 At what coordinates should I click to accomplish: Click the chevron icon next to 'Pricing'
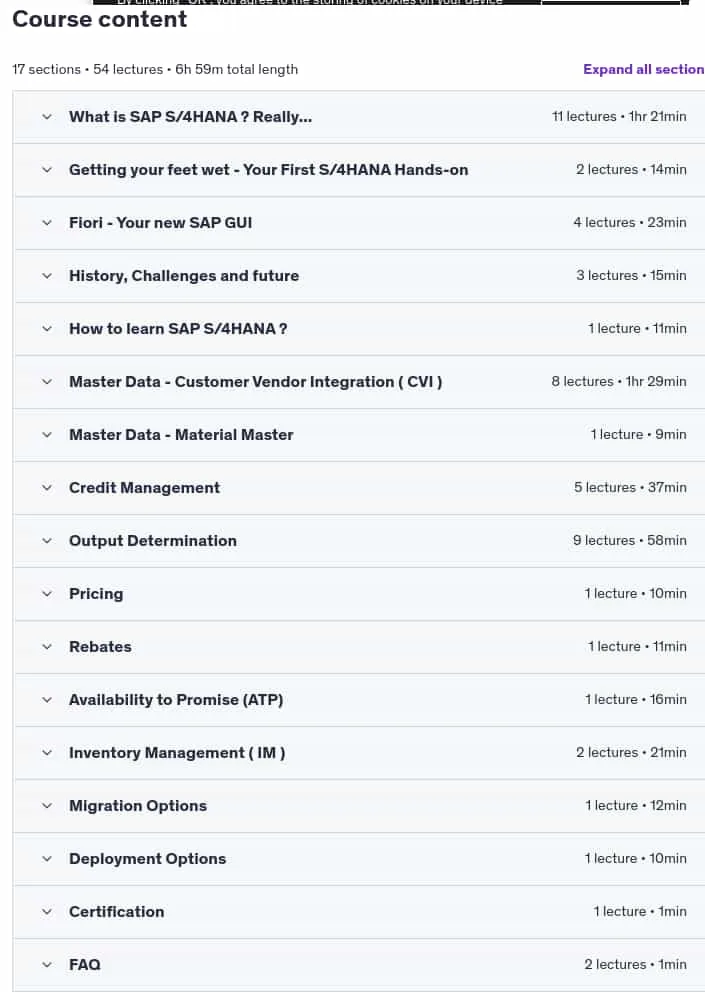pos(47,594)
